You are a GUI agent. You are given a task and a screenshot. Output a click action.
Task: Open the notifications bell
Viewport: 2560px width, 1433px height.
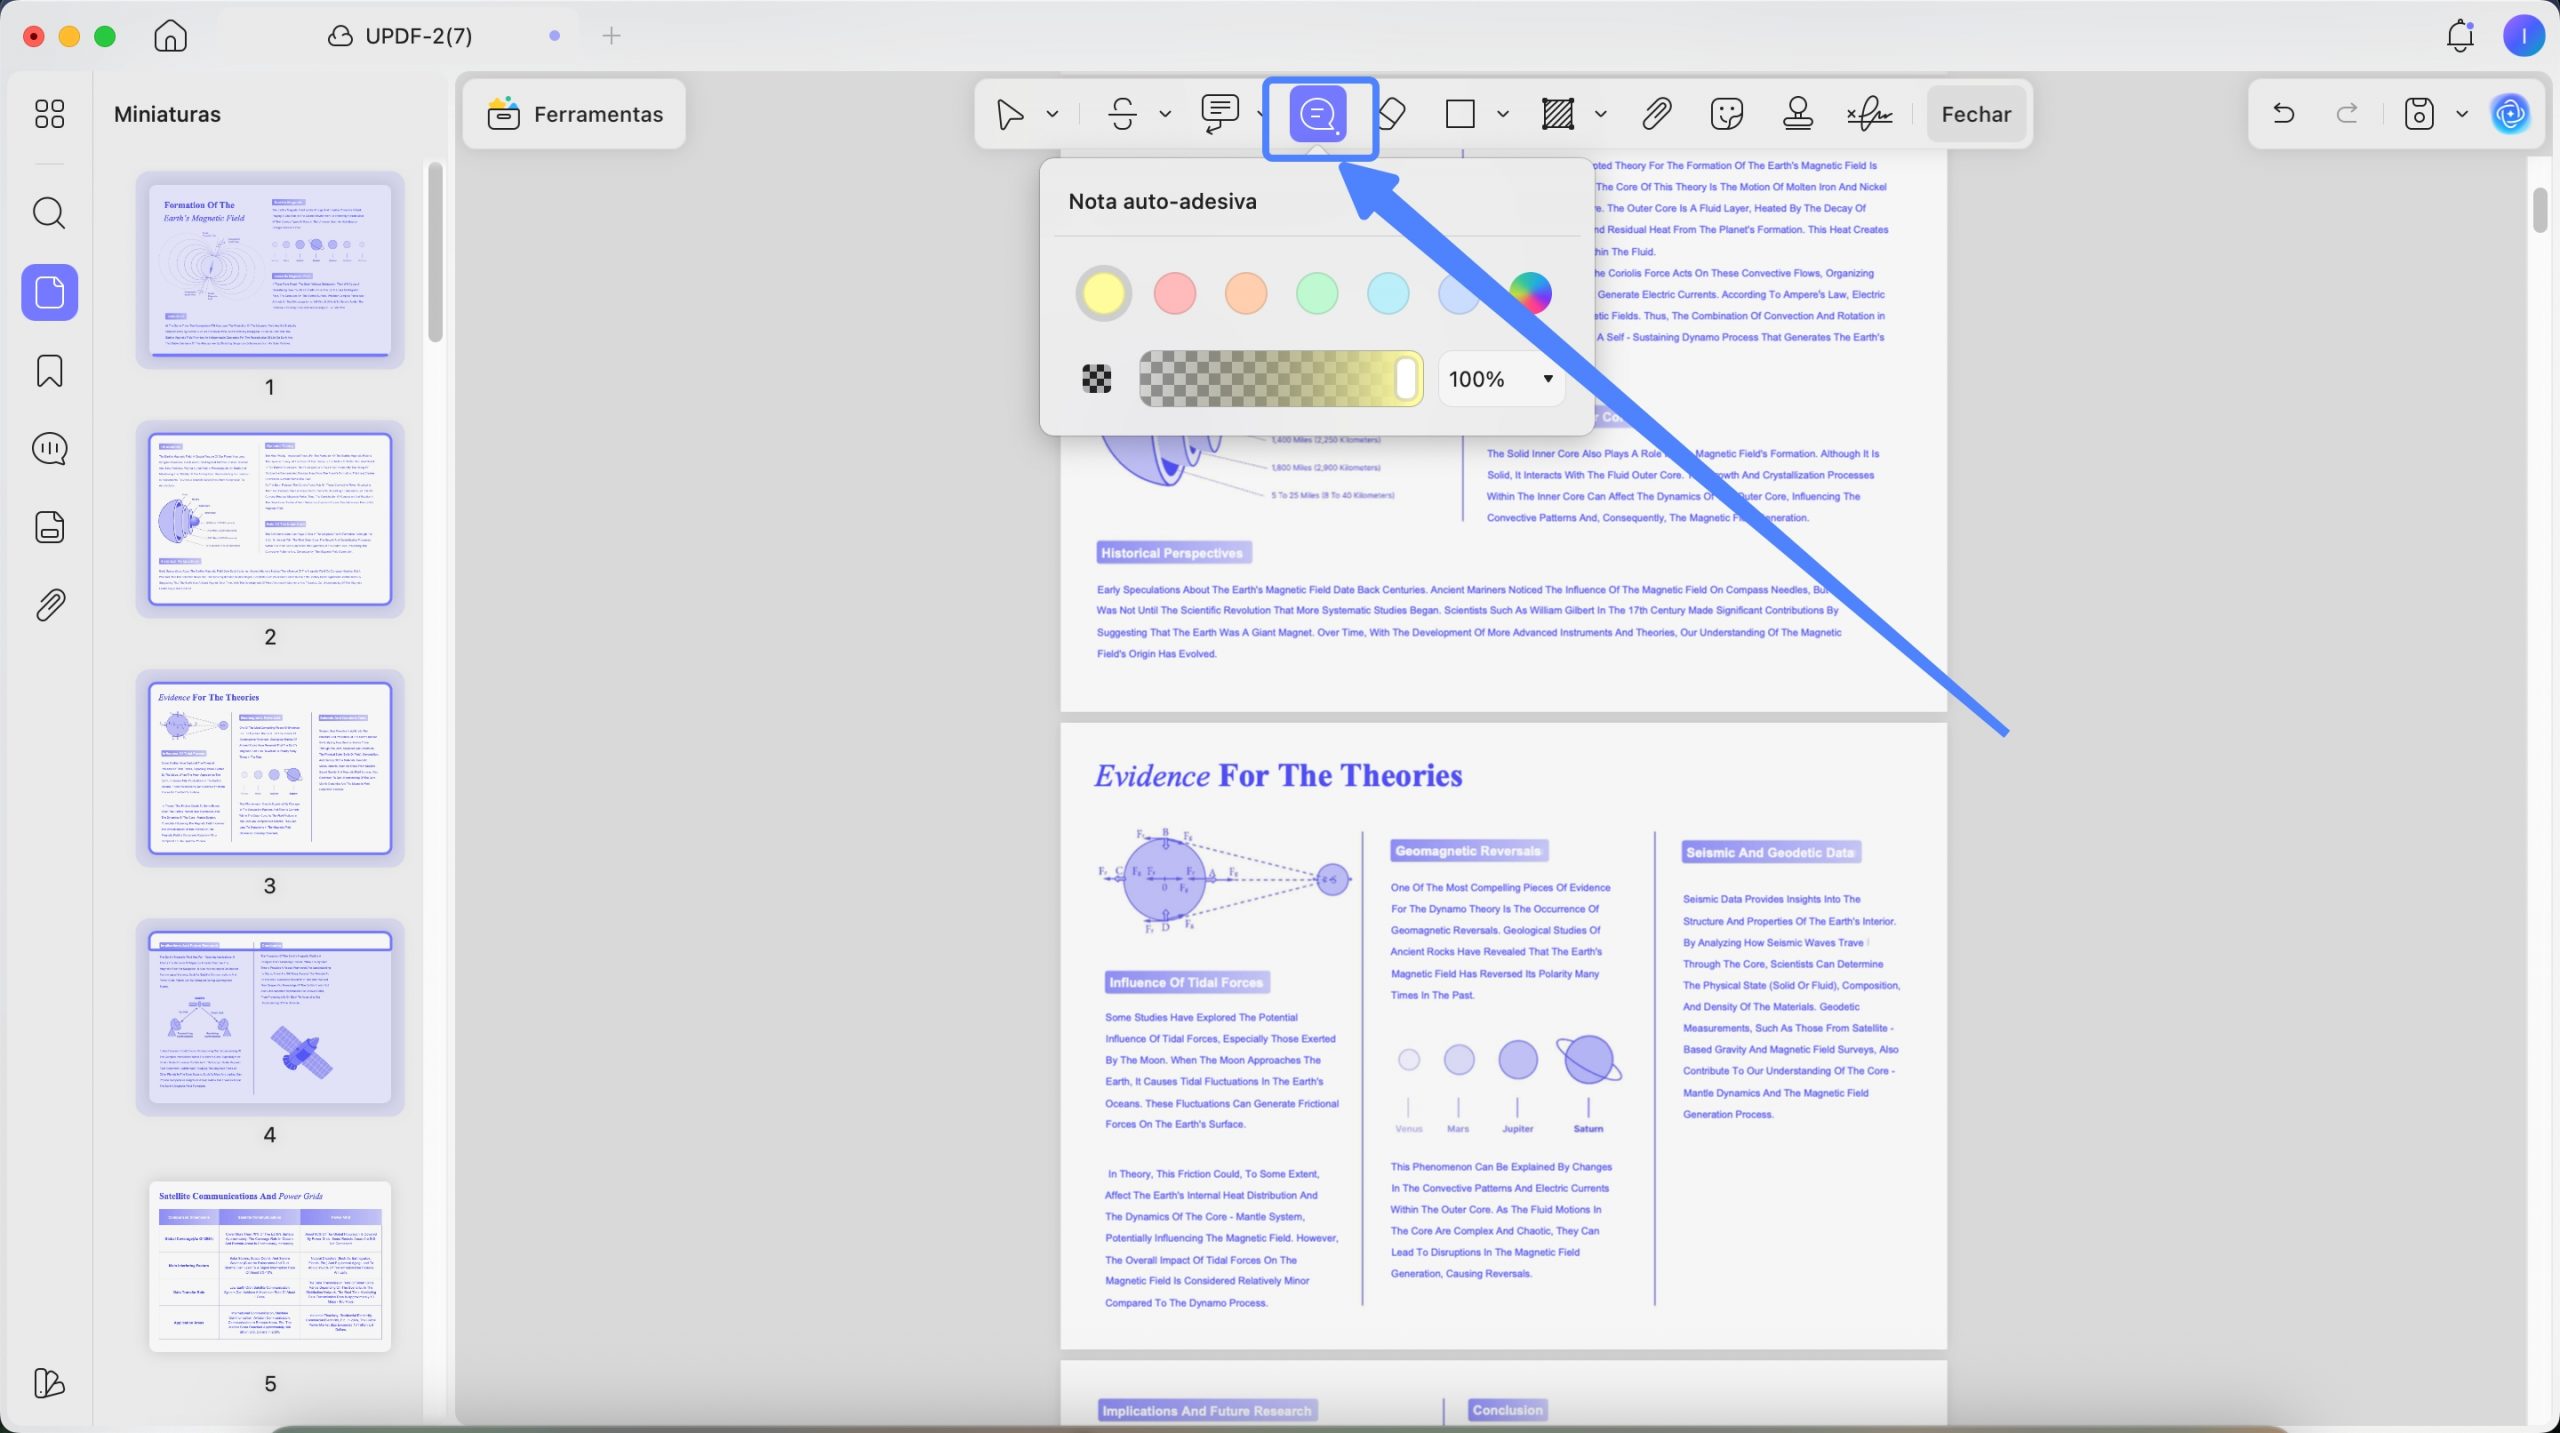pos(2460,36)
